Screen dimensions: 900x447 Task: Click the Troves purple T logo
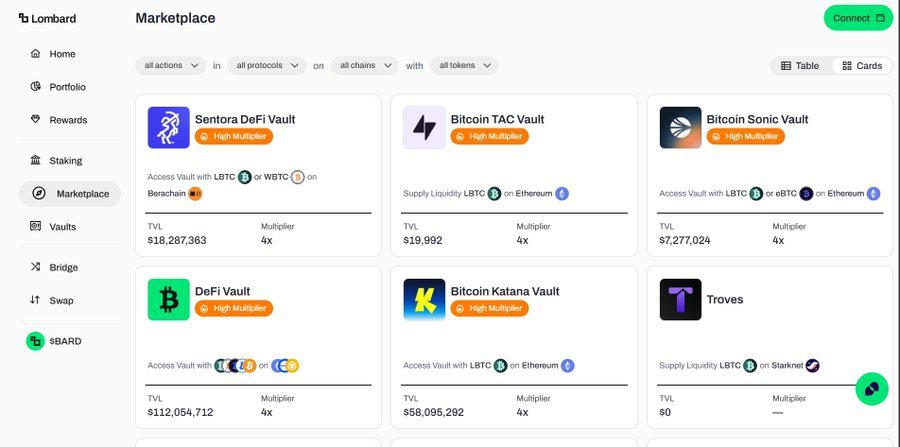coord(680,300)
